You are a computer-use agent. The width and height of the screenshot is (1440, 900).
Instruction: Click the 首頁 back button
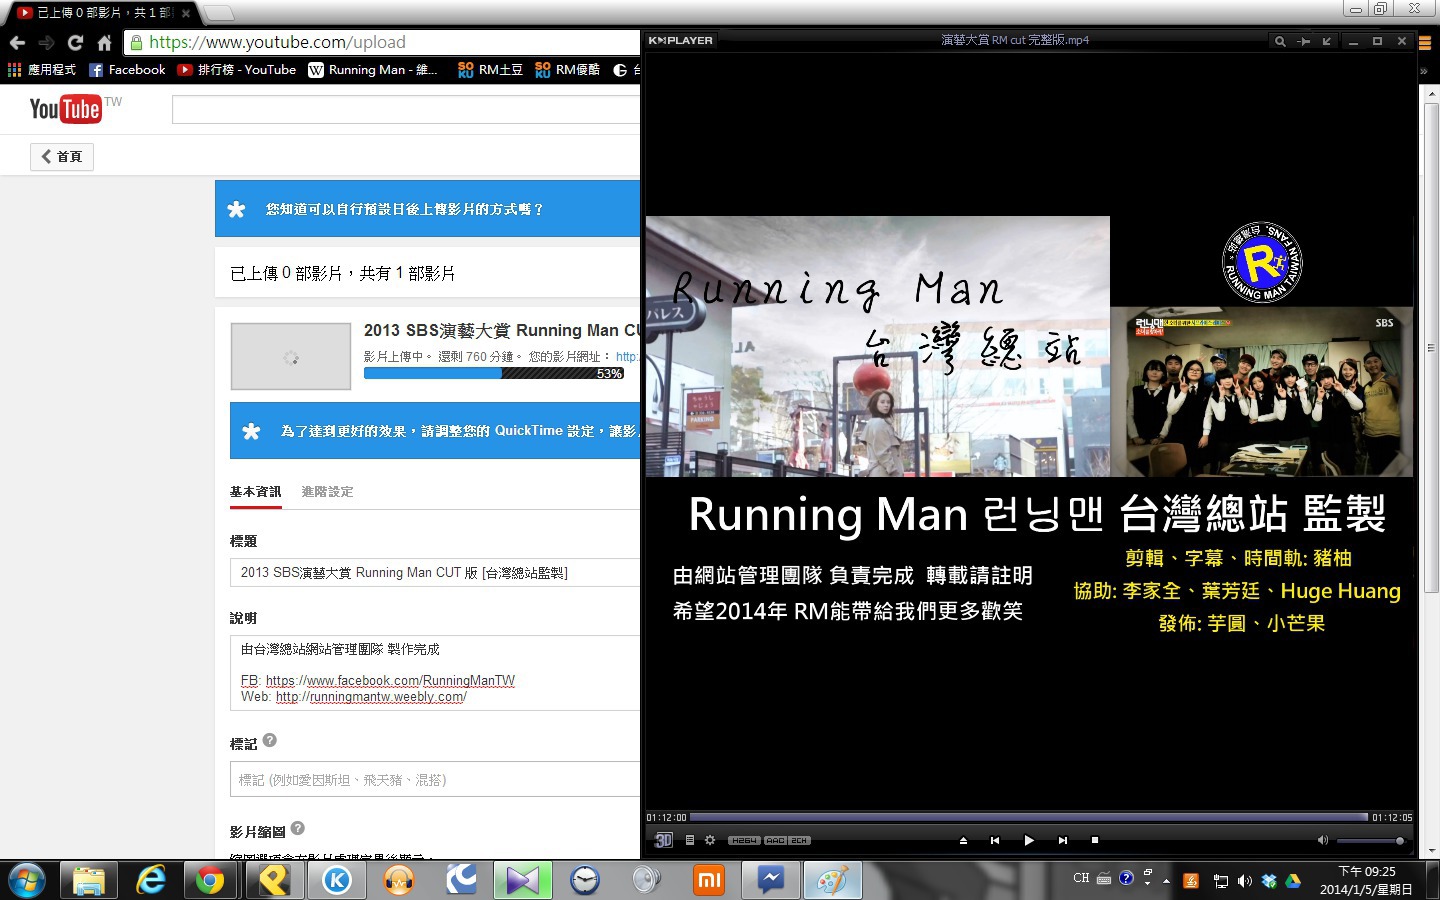(62, 156)
